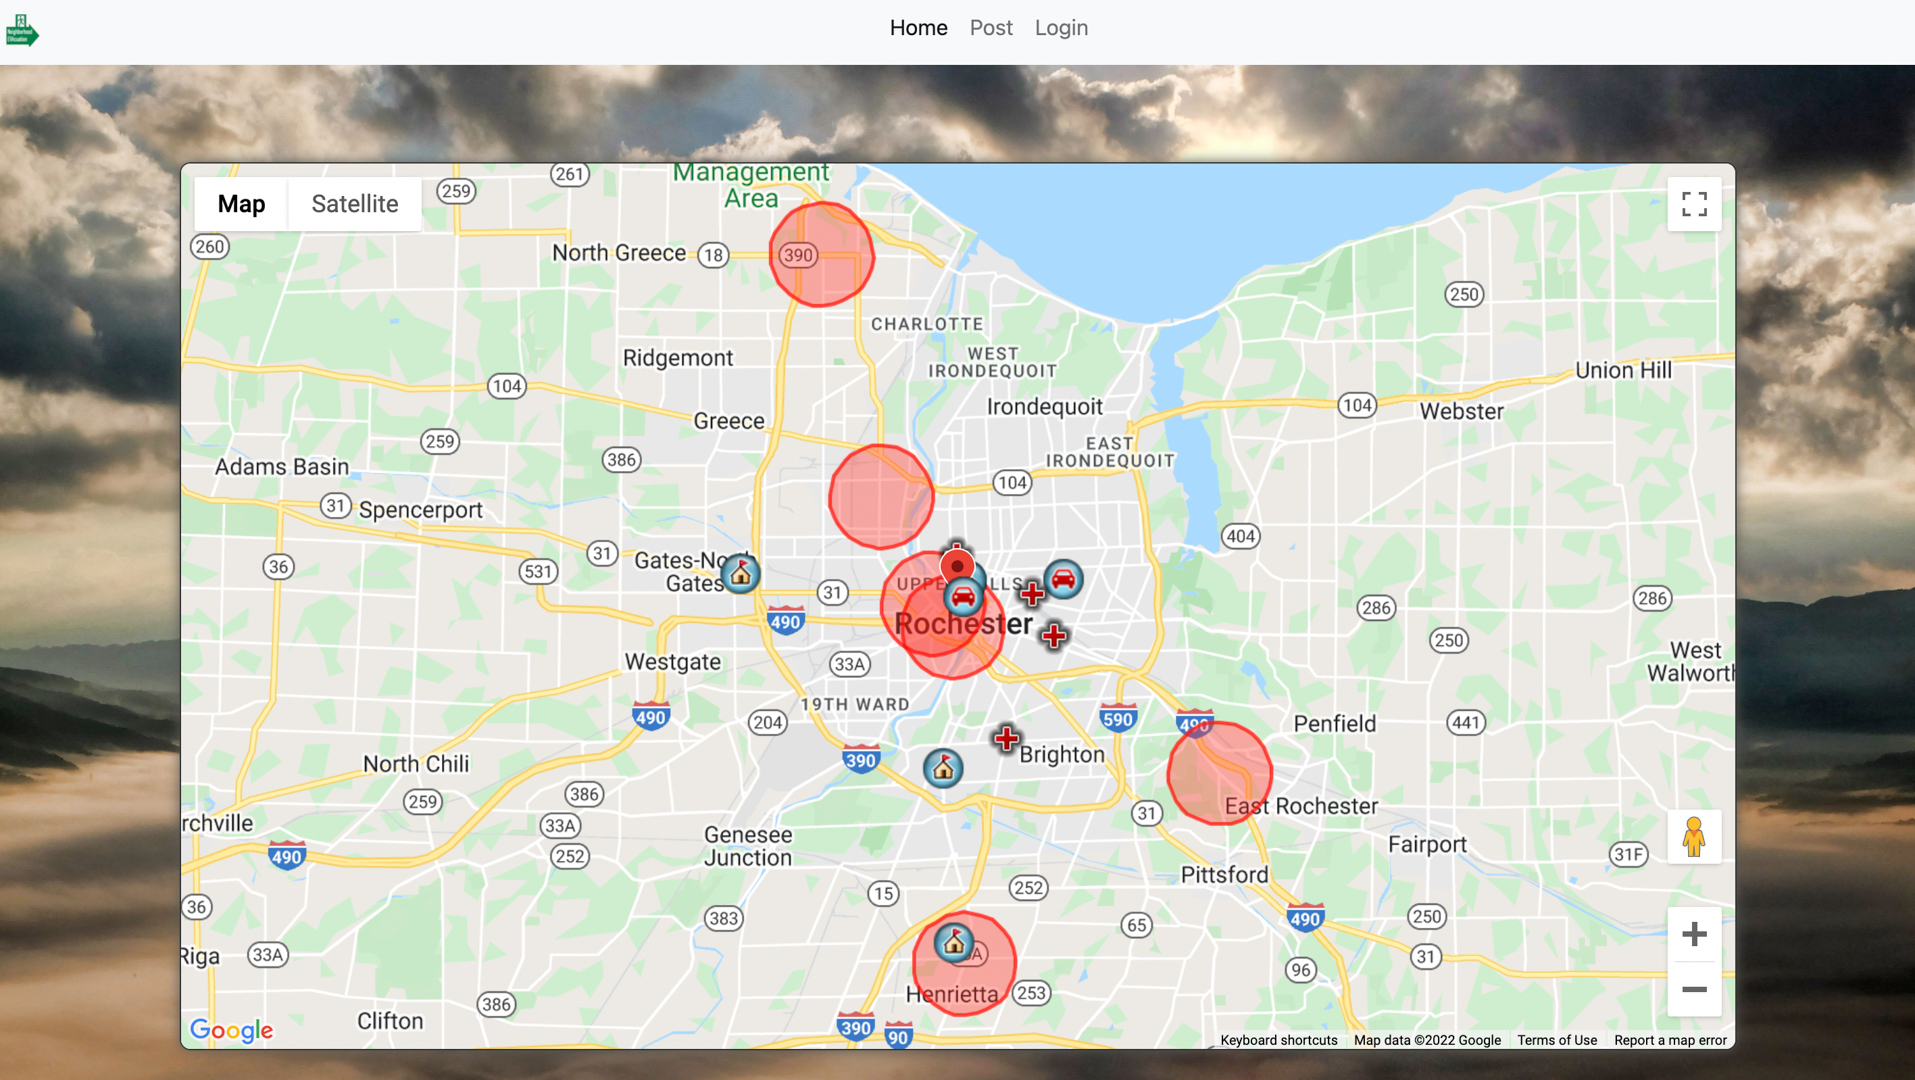Toggle fullscreen map mode
The image size is (1915, 1080).
(1694, 203)
